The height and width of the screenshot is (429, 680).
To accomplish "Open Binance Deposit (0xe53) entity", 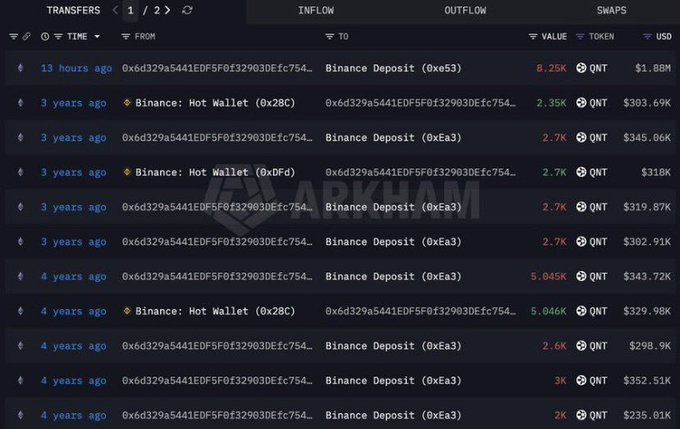I will (393, 68).
